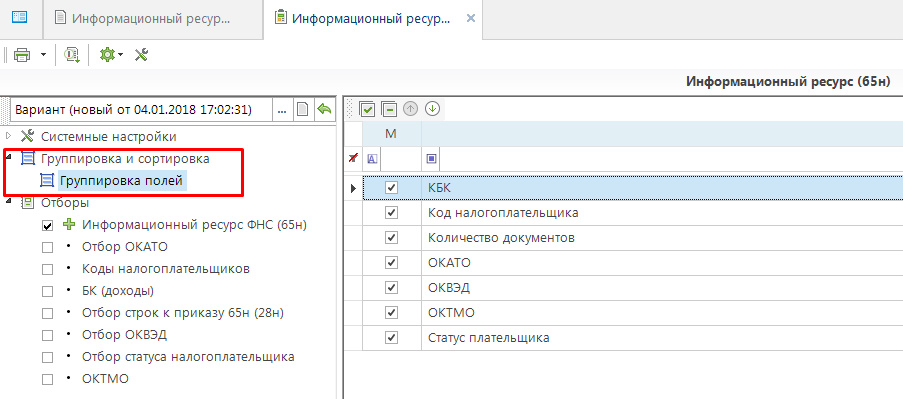903x399 pixels.
Task: Click the new variant page icon
Action: (x=302, y=109)
